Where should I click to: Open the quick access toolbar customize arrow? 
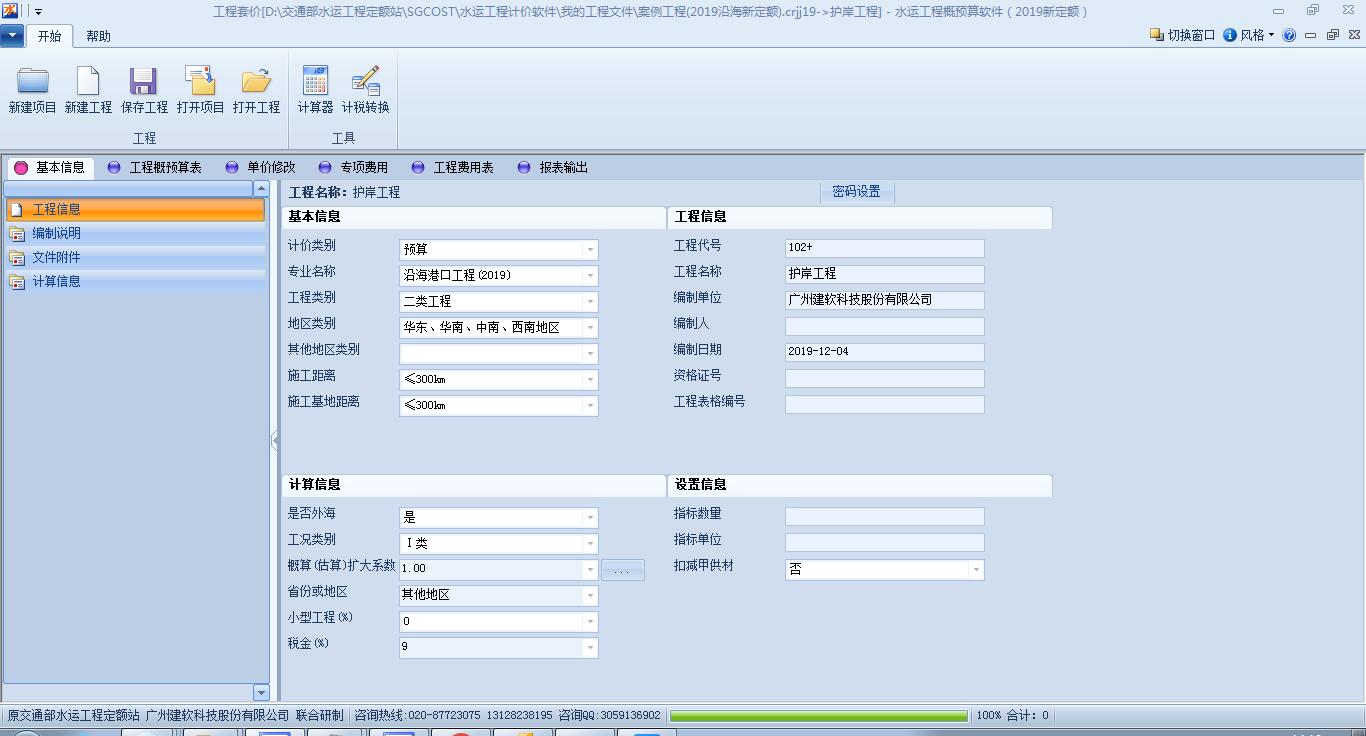pos(38,12)
